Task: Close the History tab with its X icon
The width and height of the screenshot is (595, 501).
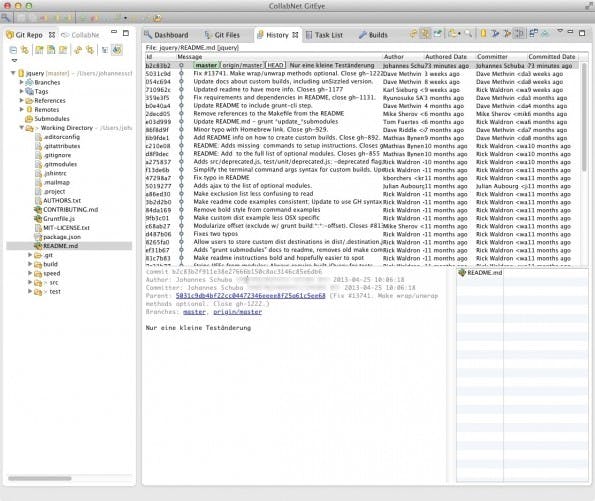Action: pyautogui.click(x=295, y=35)
